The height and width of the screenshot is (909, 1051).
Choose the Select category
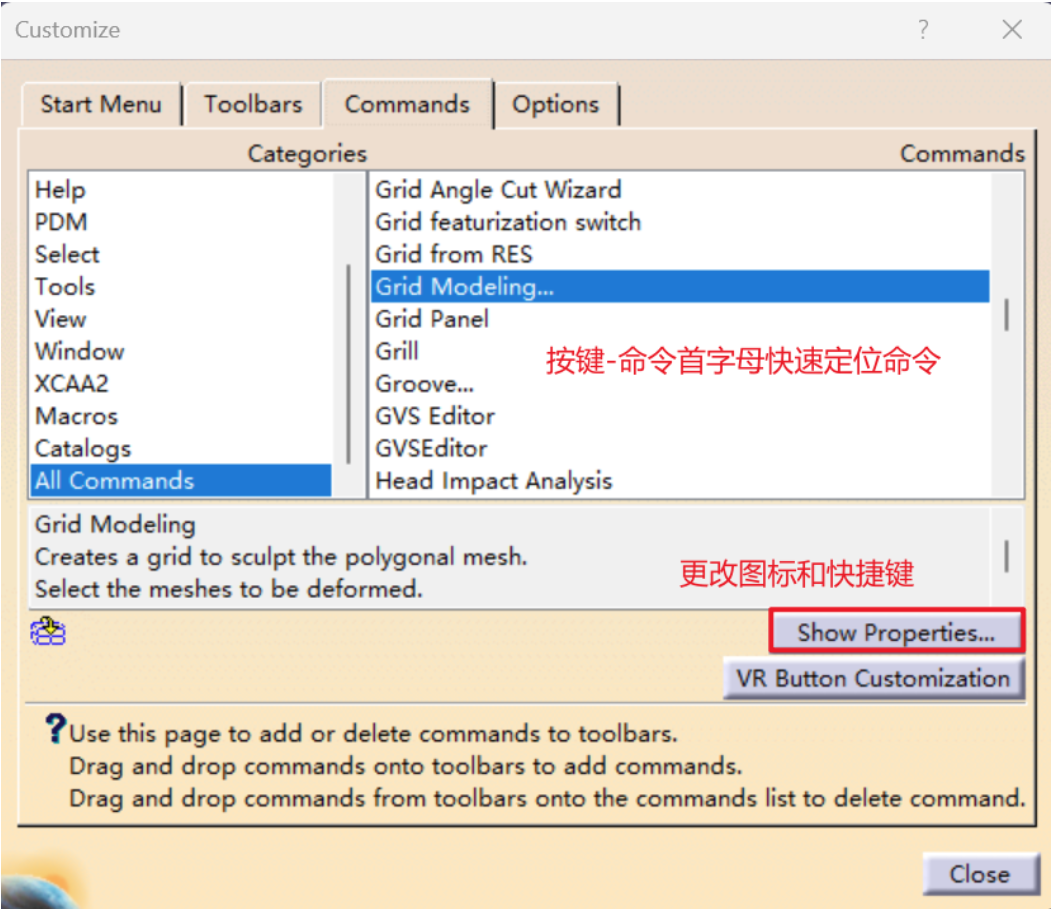(181, 254)
